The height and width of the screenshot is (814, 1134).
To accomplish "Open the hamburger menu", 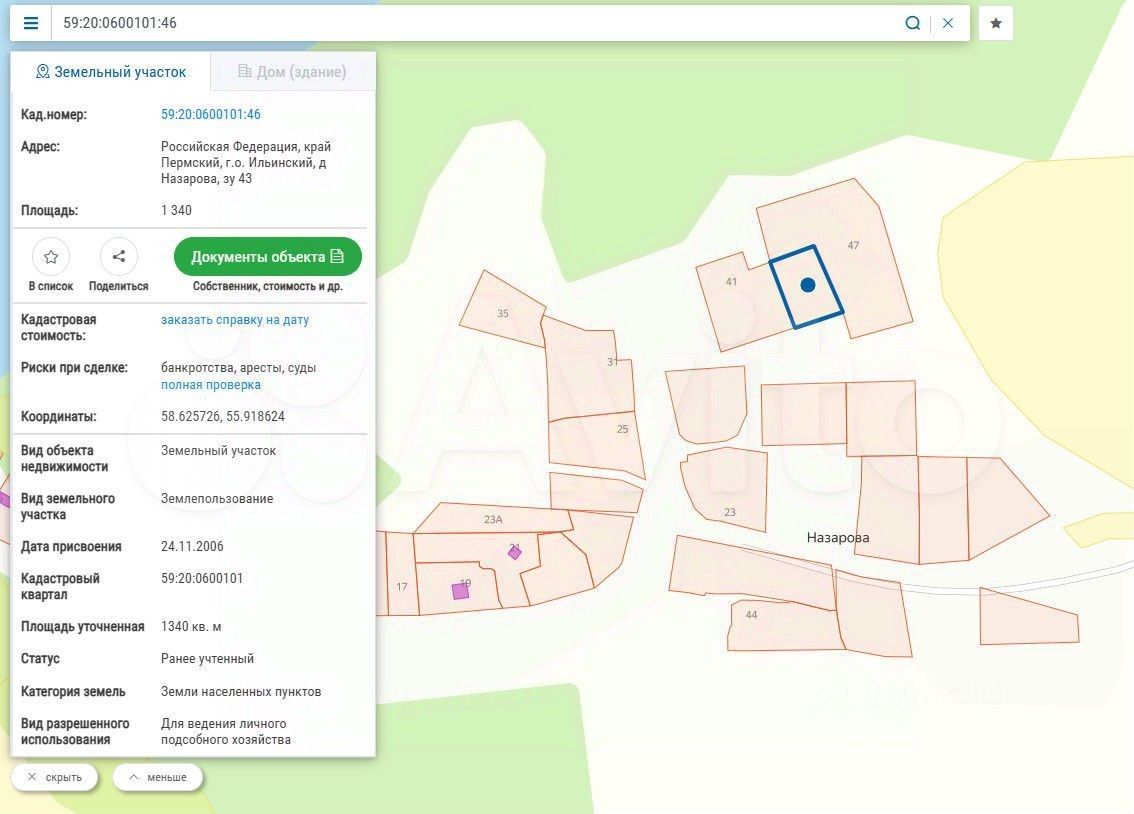I will click(31, 23).
